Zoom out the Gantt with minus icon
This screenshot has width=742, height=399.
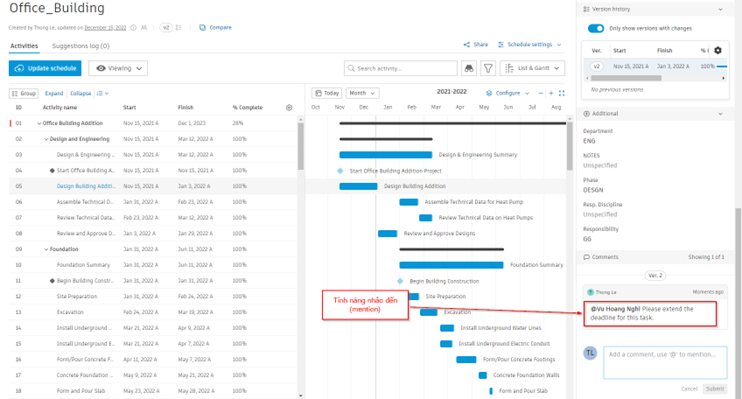coord(540,93)
